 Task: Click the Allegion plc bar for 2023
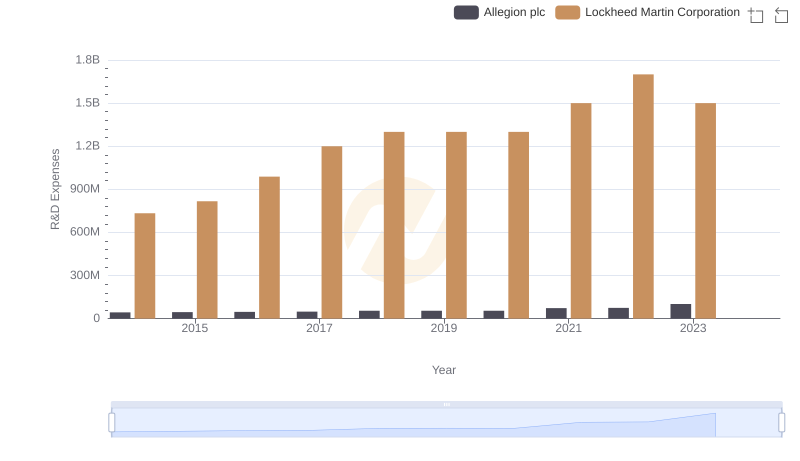click(681, 311)
